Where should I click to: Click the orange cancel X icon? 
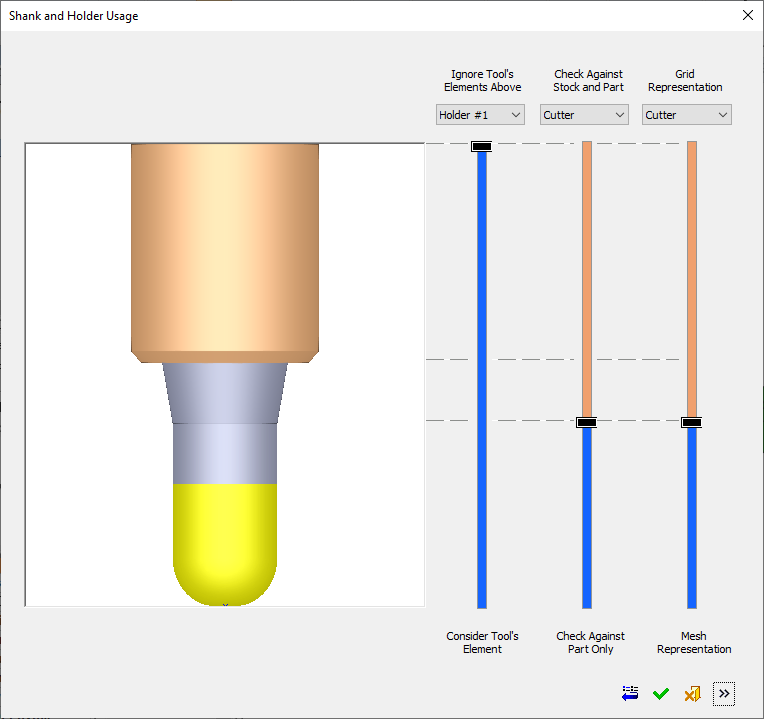(x=692, y=694)
